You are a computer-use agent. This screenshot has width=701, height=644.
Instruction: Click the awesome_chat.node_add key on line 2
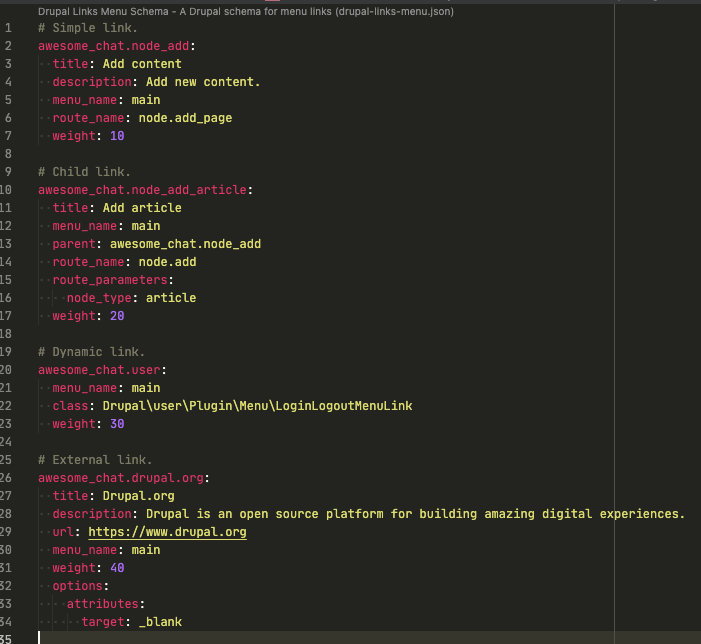114,46
